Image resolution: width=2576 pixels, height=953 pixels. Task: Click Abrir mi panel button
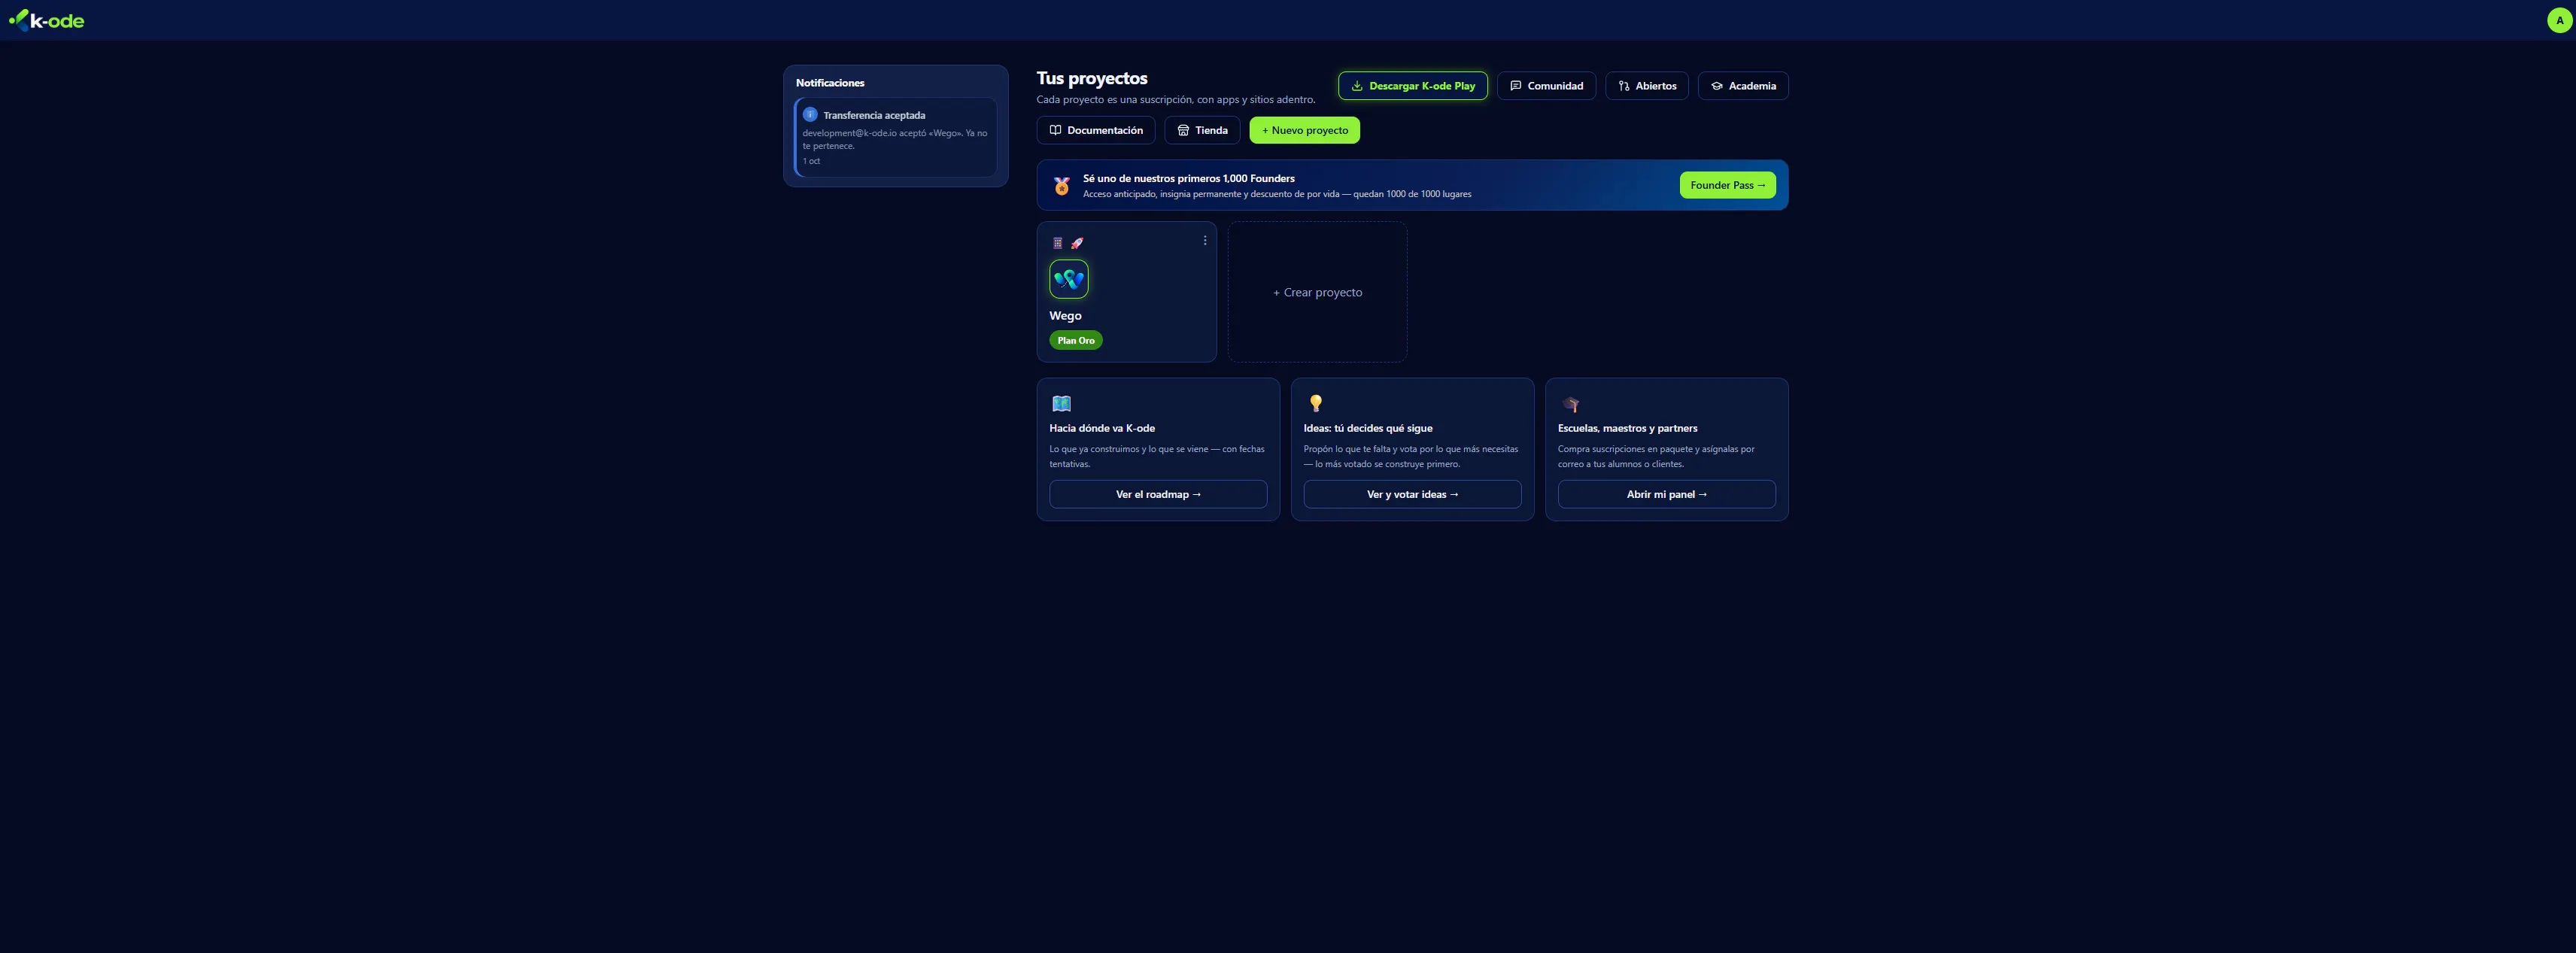coord(1666,494)
